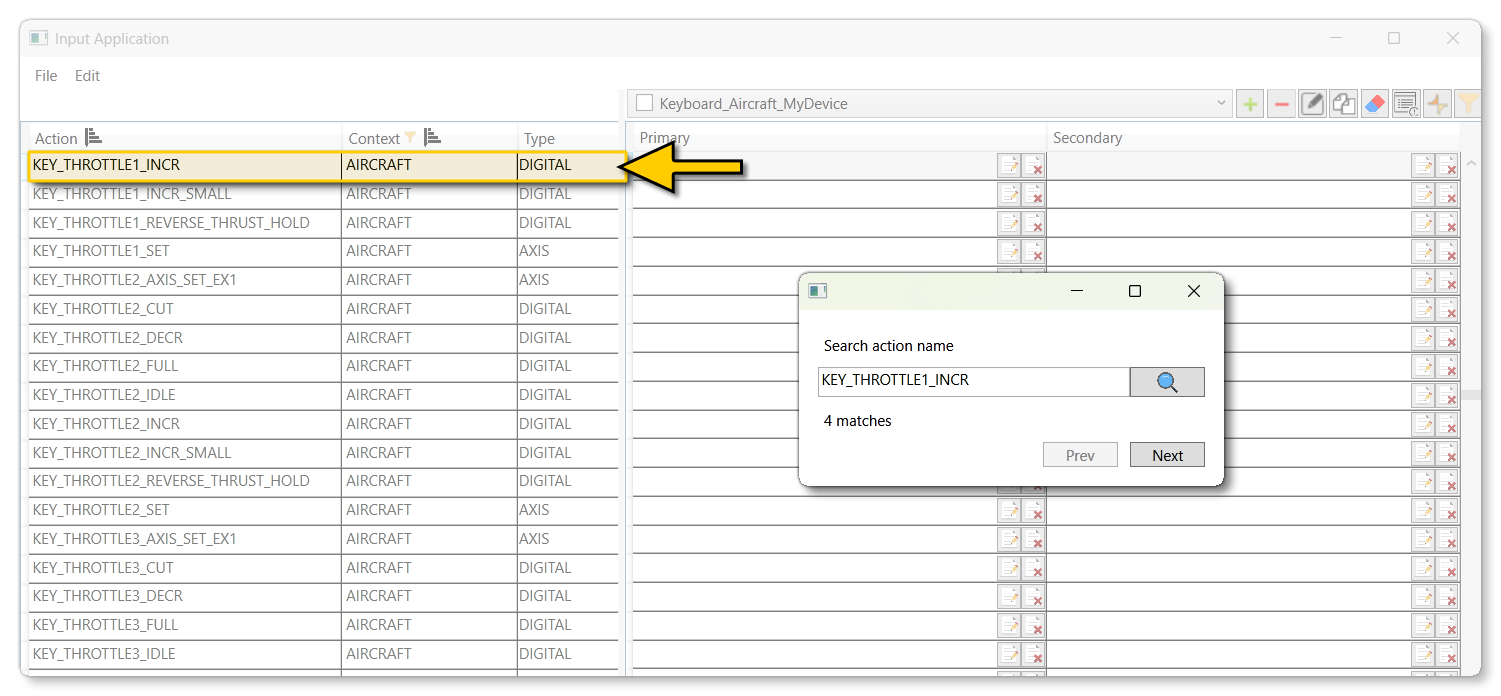This screenshot has width=1501, height=696.
Task: Open the Keyboard_Aircraft_MyDevice profile dropdown
Action: (x=1221, y=103)
